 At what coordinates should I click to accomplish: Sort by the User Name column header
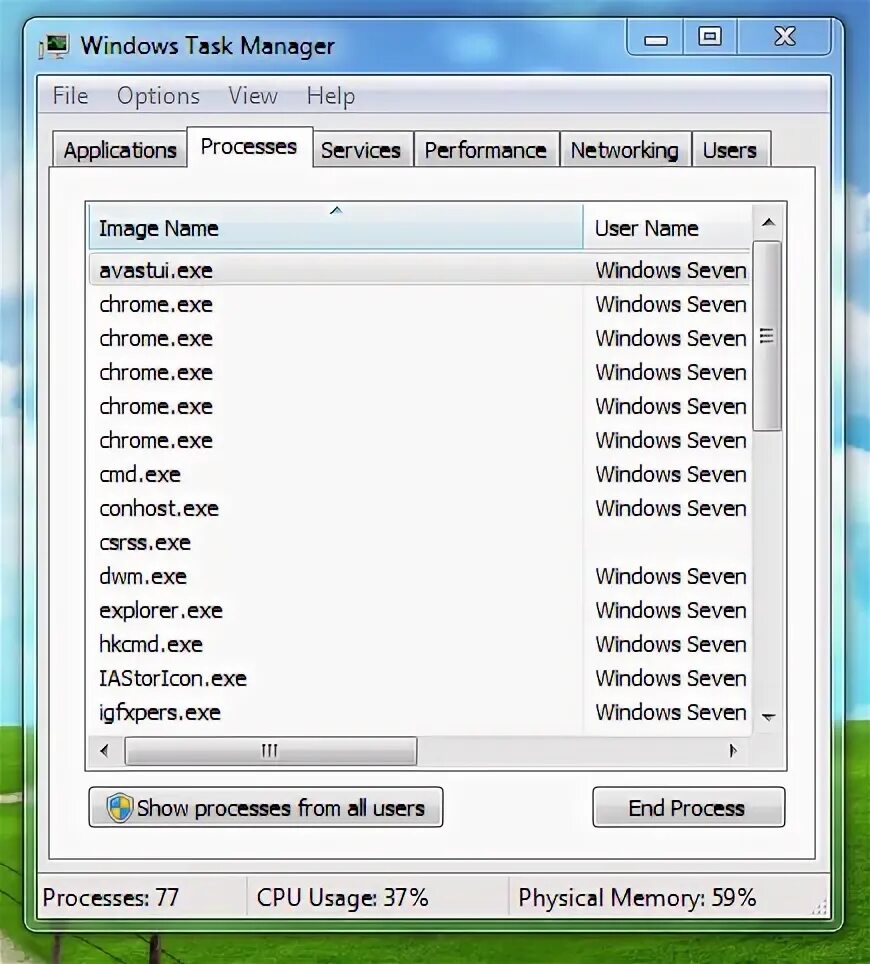pos(667,227)
